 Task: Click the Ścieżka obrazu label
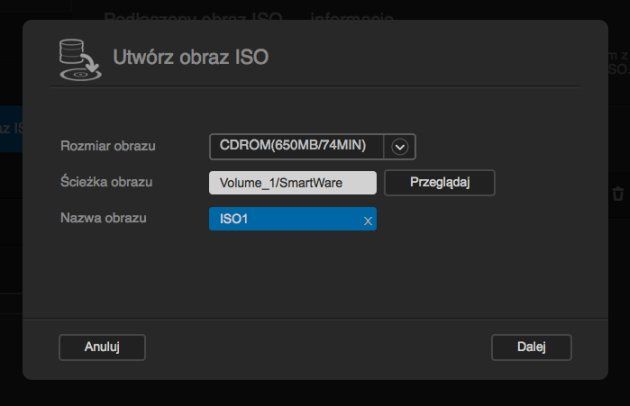[106, 182]
